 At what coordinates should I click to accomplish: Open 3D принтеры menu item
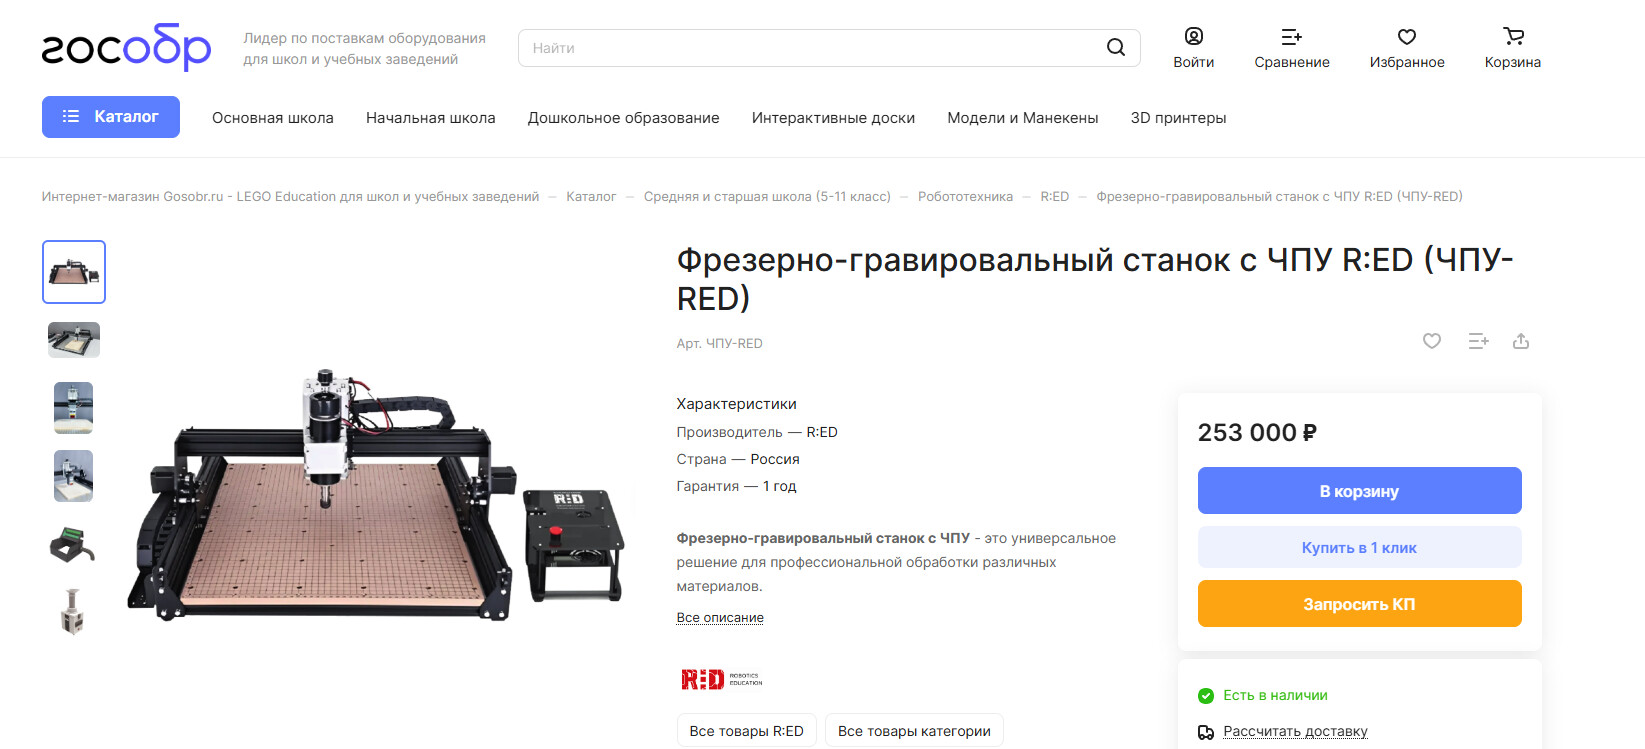point(1178,117)
